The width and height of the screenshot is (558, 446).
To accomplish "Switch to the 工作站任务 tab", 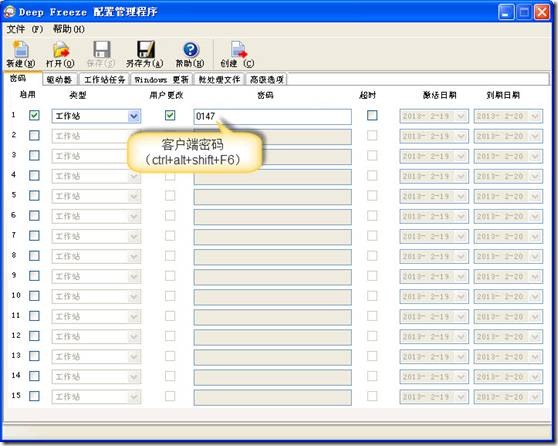I will (104, 79).
